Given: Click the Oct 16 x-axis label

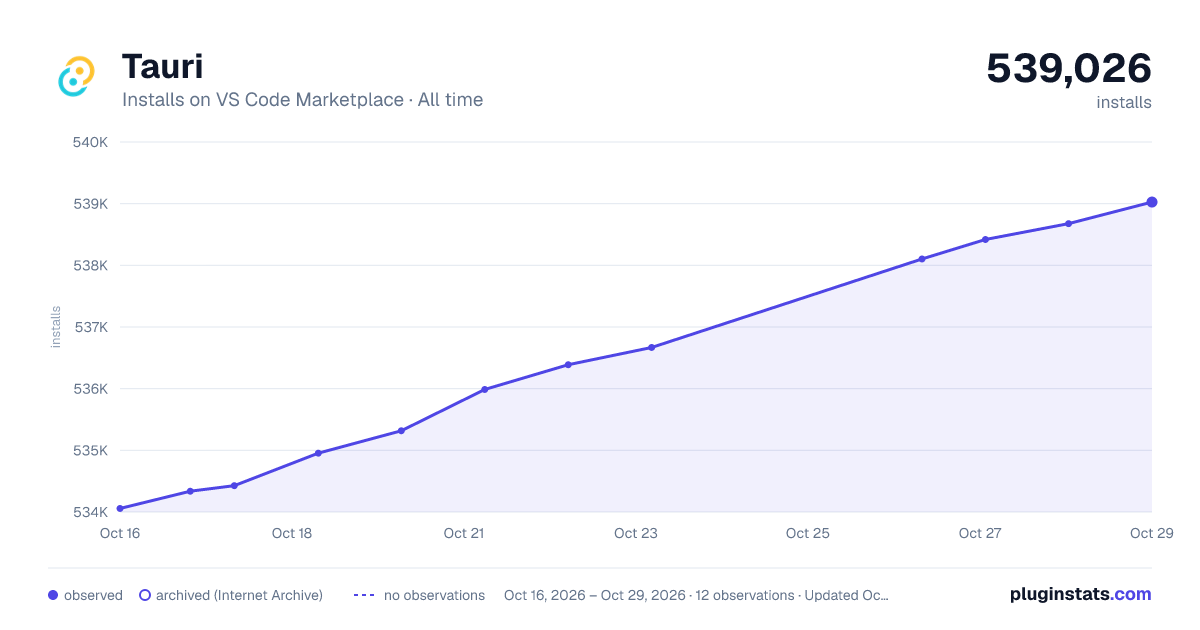Looking at the screenshot, I should point(120,533).
